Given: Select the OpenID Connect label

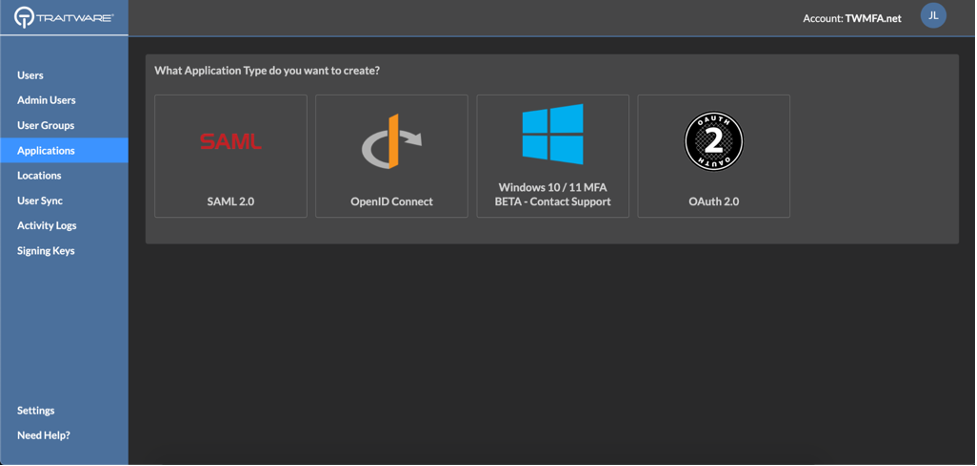Looking at the screenshot, I should [x=391, y=201].
